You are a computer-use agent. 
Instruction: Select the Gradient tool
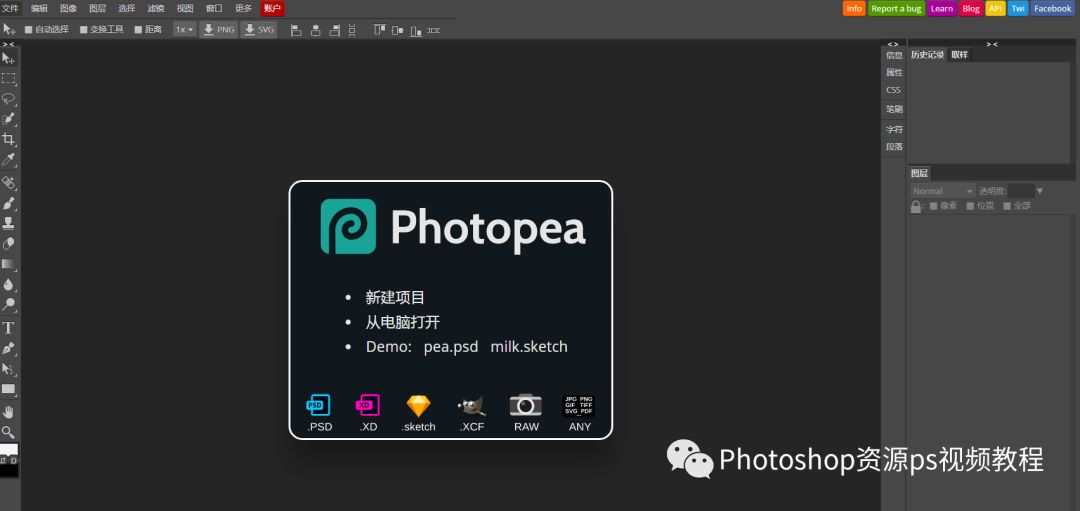(9, 263)
